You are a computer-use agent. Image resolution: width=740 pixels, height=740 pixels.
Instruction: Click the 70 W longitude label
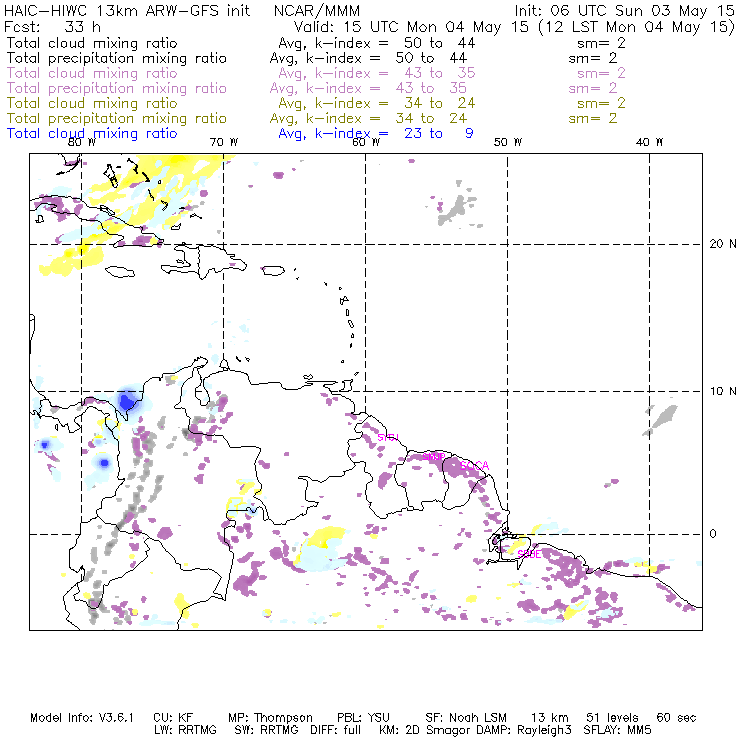224,142
